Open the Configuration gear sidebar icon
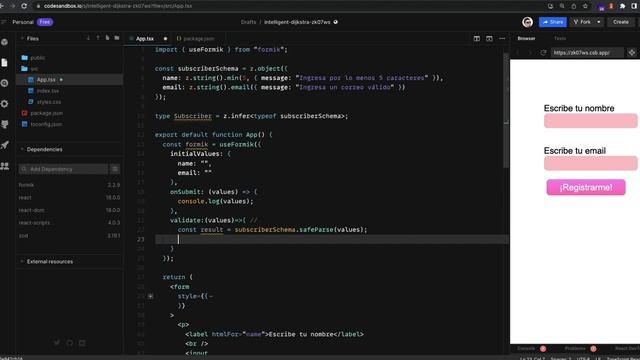Image resolution: width=640 pixels, height=360 pixels. (x=4, y=104)
